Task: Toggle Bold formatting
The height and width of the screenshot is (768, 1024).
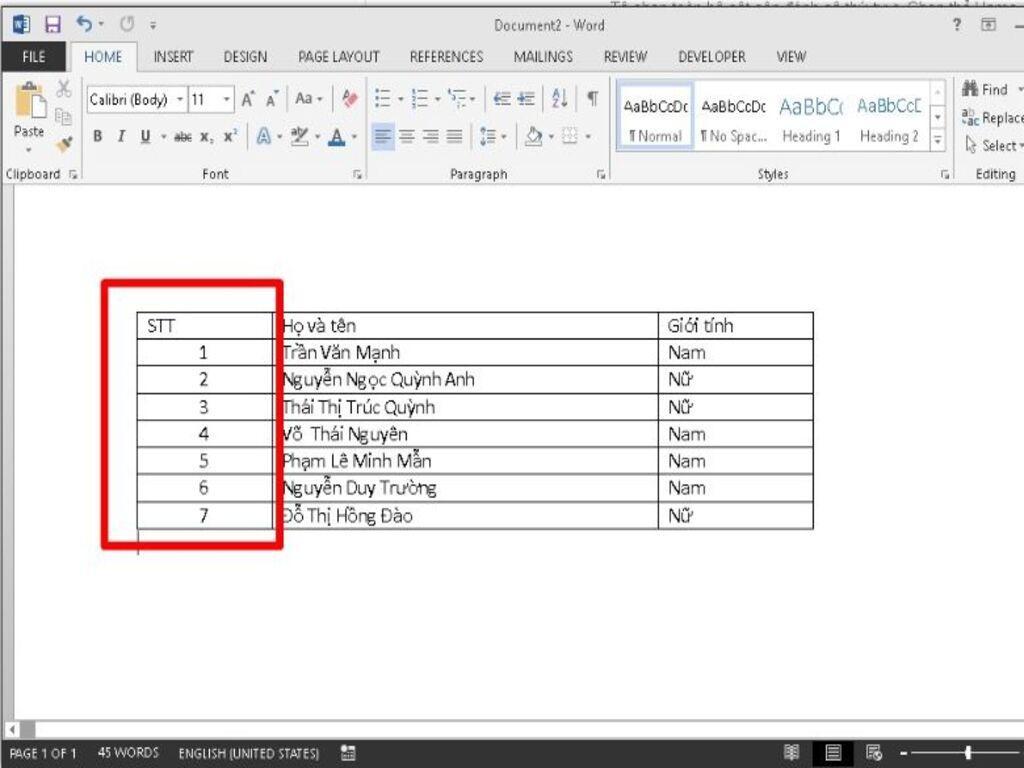Action: (97, 137)
